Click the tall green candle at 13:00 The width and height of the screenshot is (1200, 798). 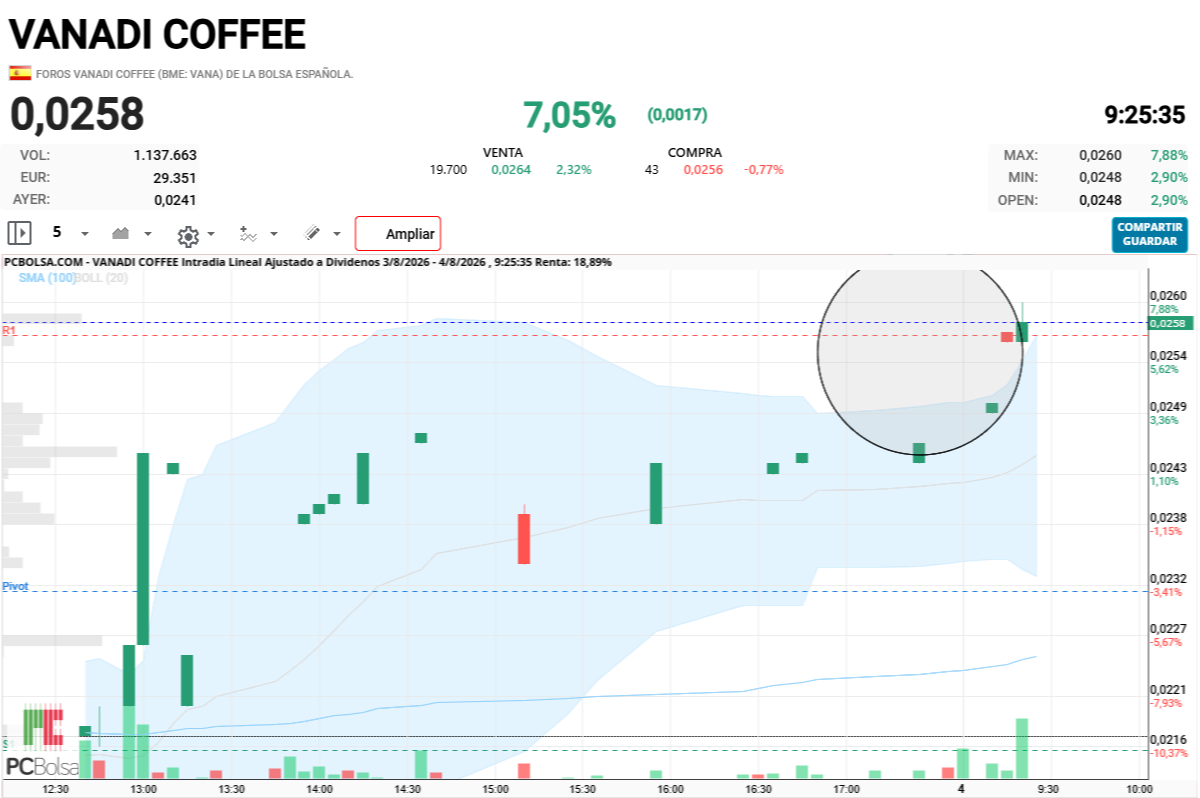coord(143,549)
